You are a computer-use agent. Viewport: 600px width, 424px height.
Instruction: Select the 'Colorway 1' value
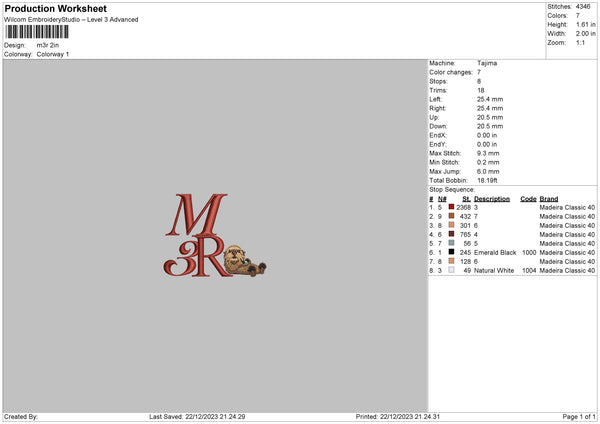(x=53, y=54)
